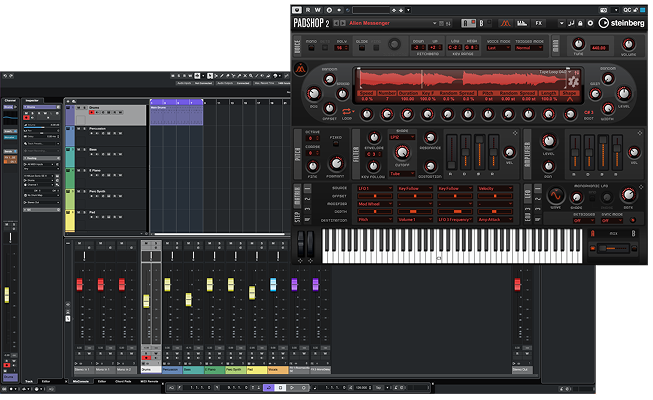This screenshot has height=400, width=653.
Task: Open the LFO 1 source dropdown in matrix
Action: [x=375, y=188]
